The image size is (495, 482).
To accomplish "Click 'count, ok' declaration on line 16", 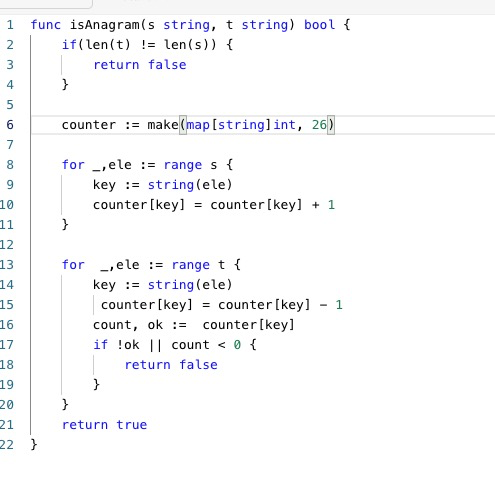I will click(x=128, y=325).
